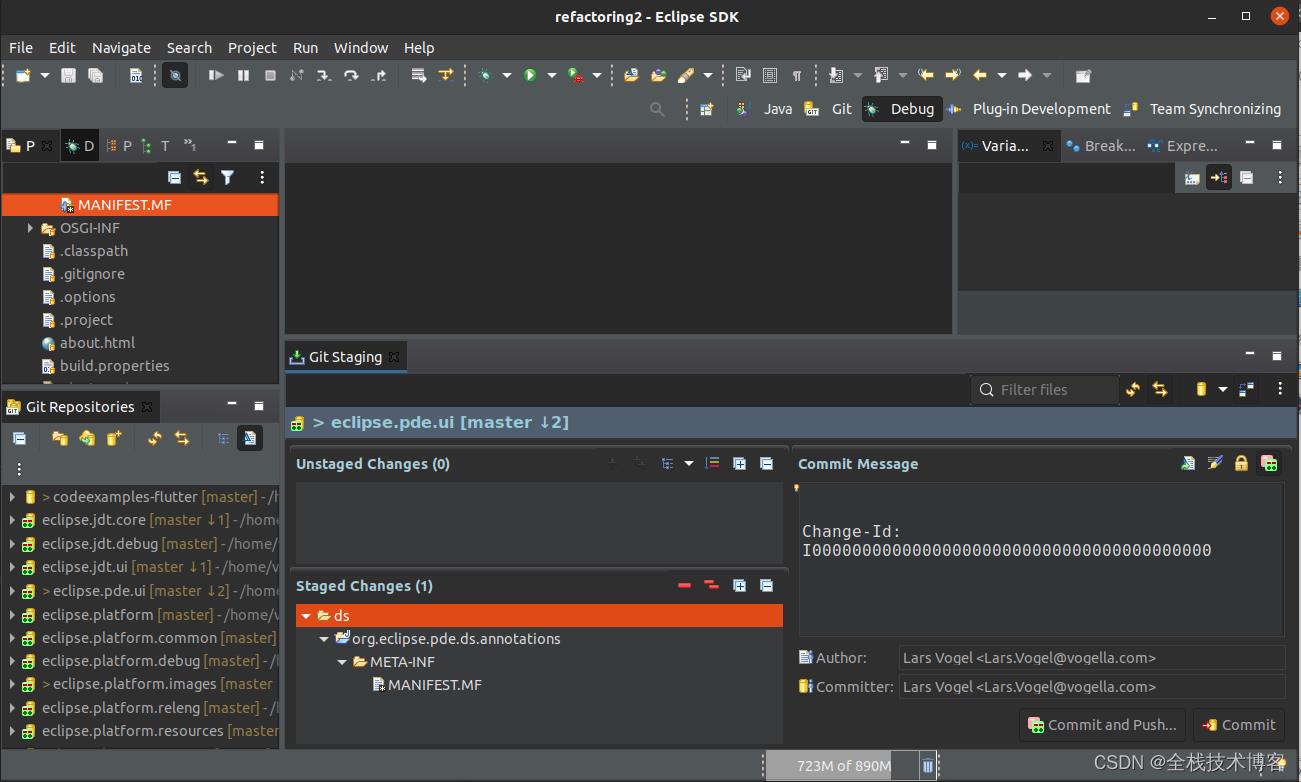Switch to the Java perspective
Image resolution: width=1301 pixels, height=782 pixels.
(x=766, y=109)
